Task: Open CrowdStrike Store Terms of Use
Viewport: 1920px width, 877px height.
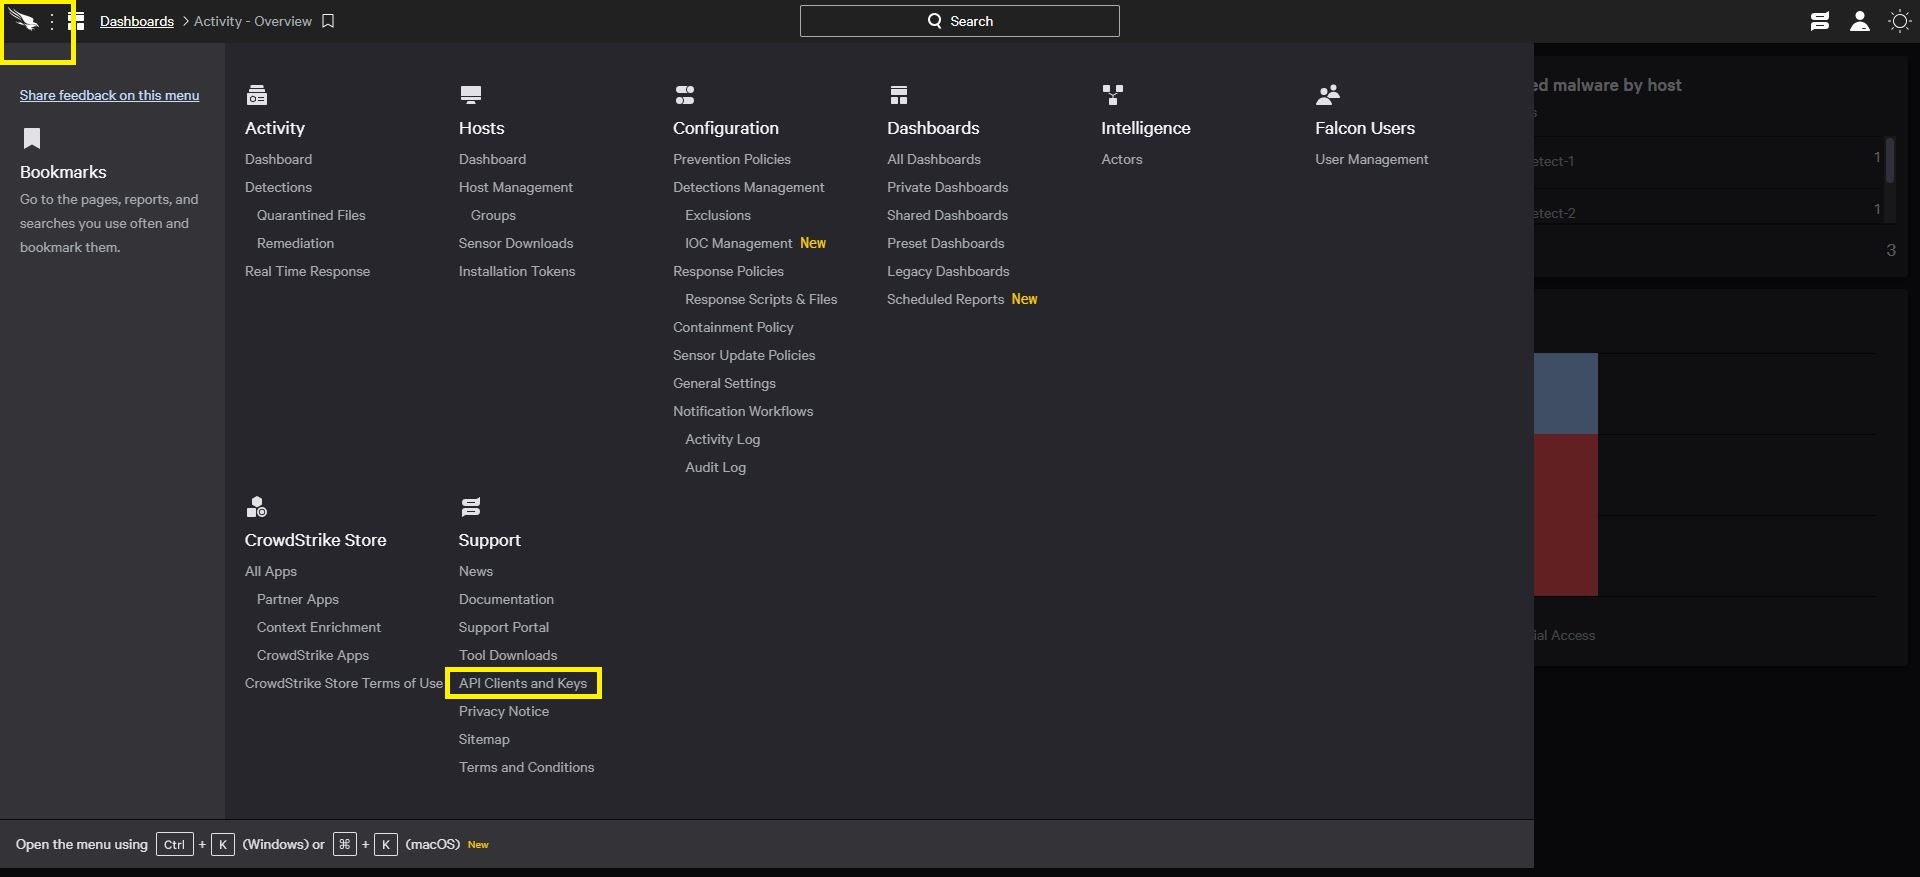Action: tap(343, 683)
